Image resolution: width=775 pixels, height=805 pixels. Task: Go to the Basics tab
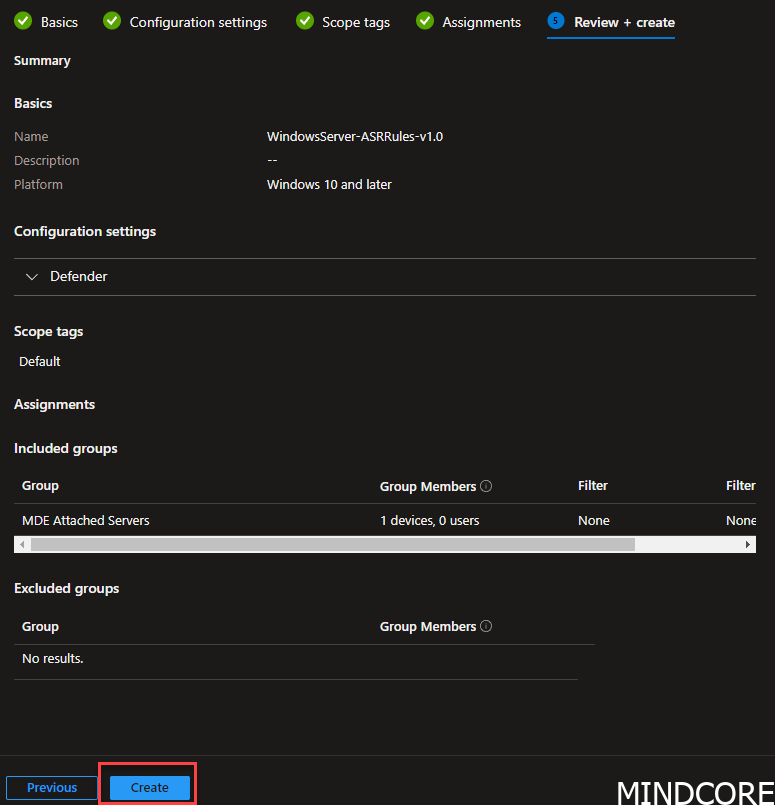point(59,22)
